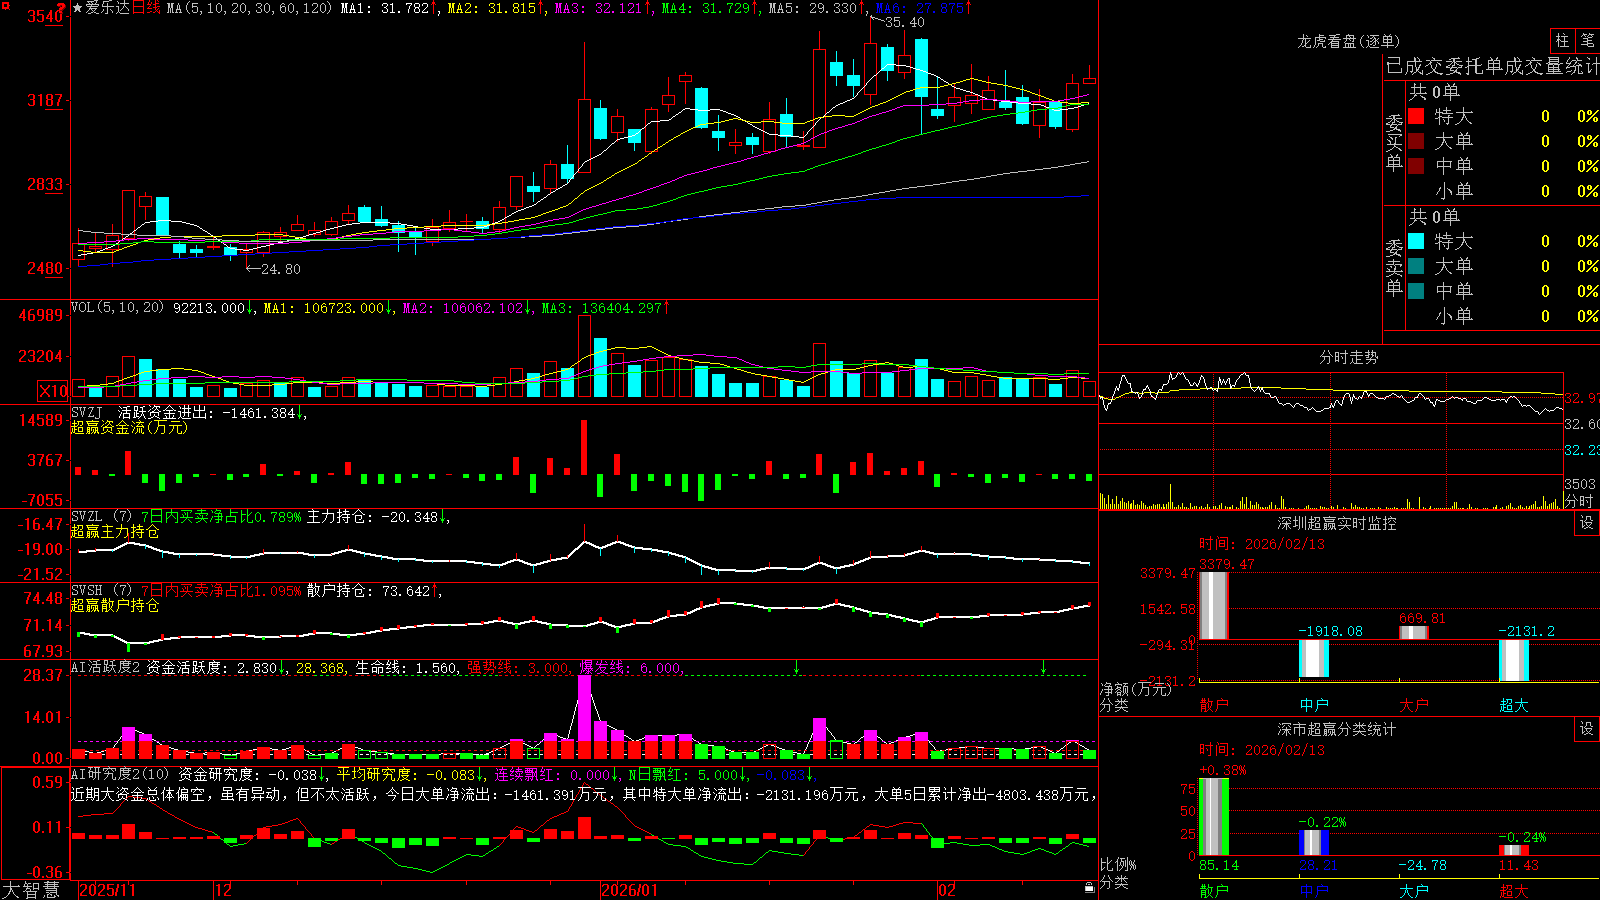This screenshot has width=1600, height=900.
Task: Click the star icon before 爱乐达
Action: (78, 8)
